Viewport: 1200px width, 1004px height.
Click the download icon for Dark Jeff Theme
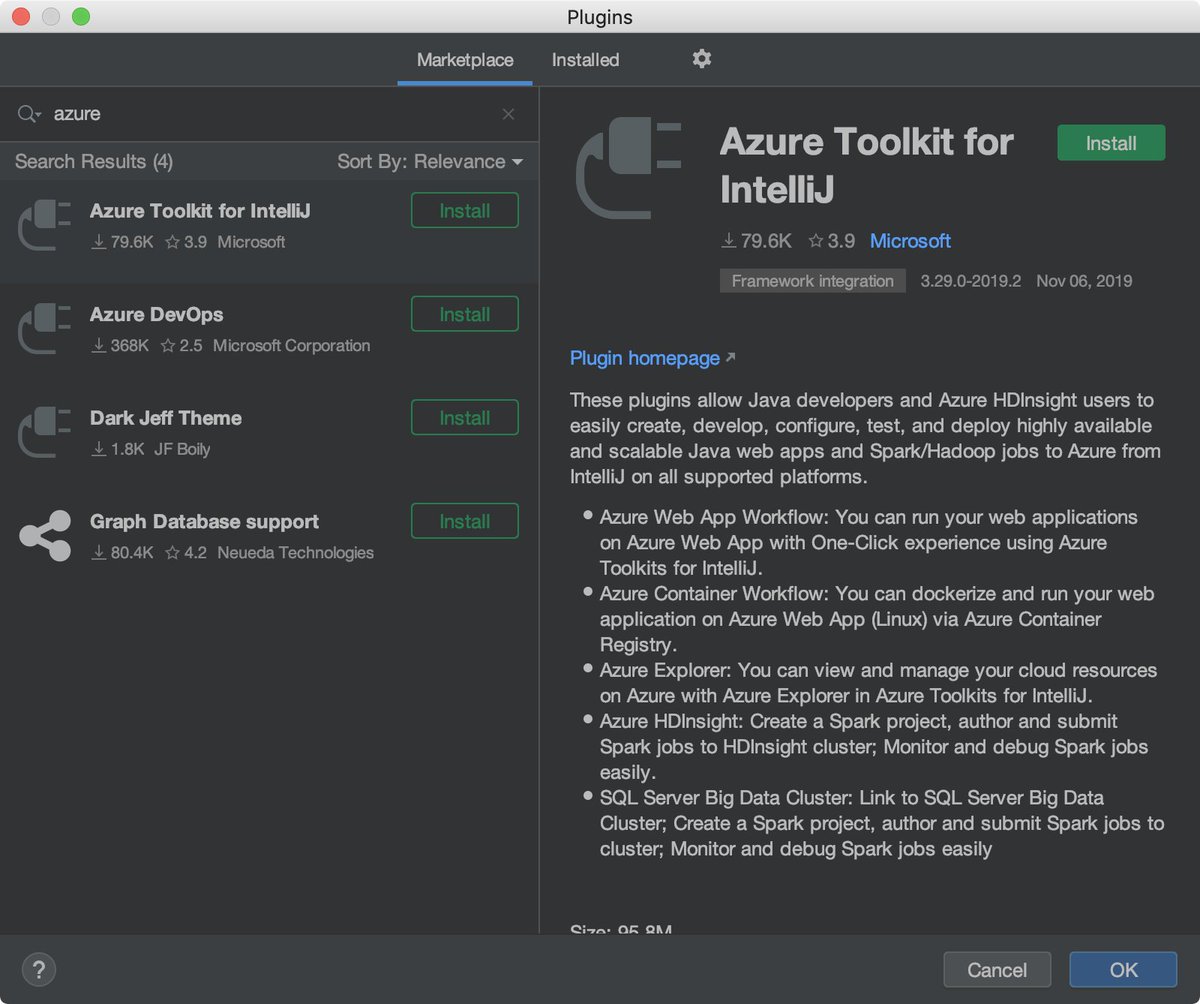click(98, 450)
